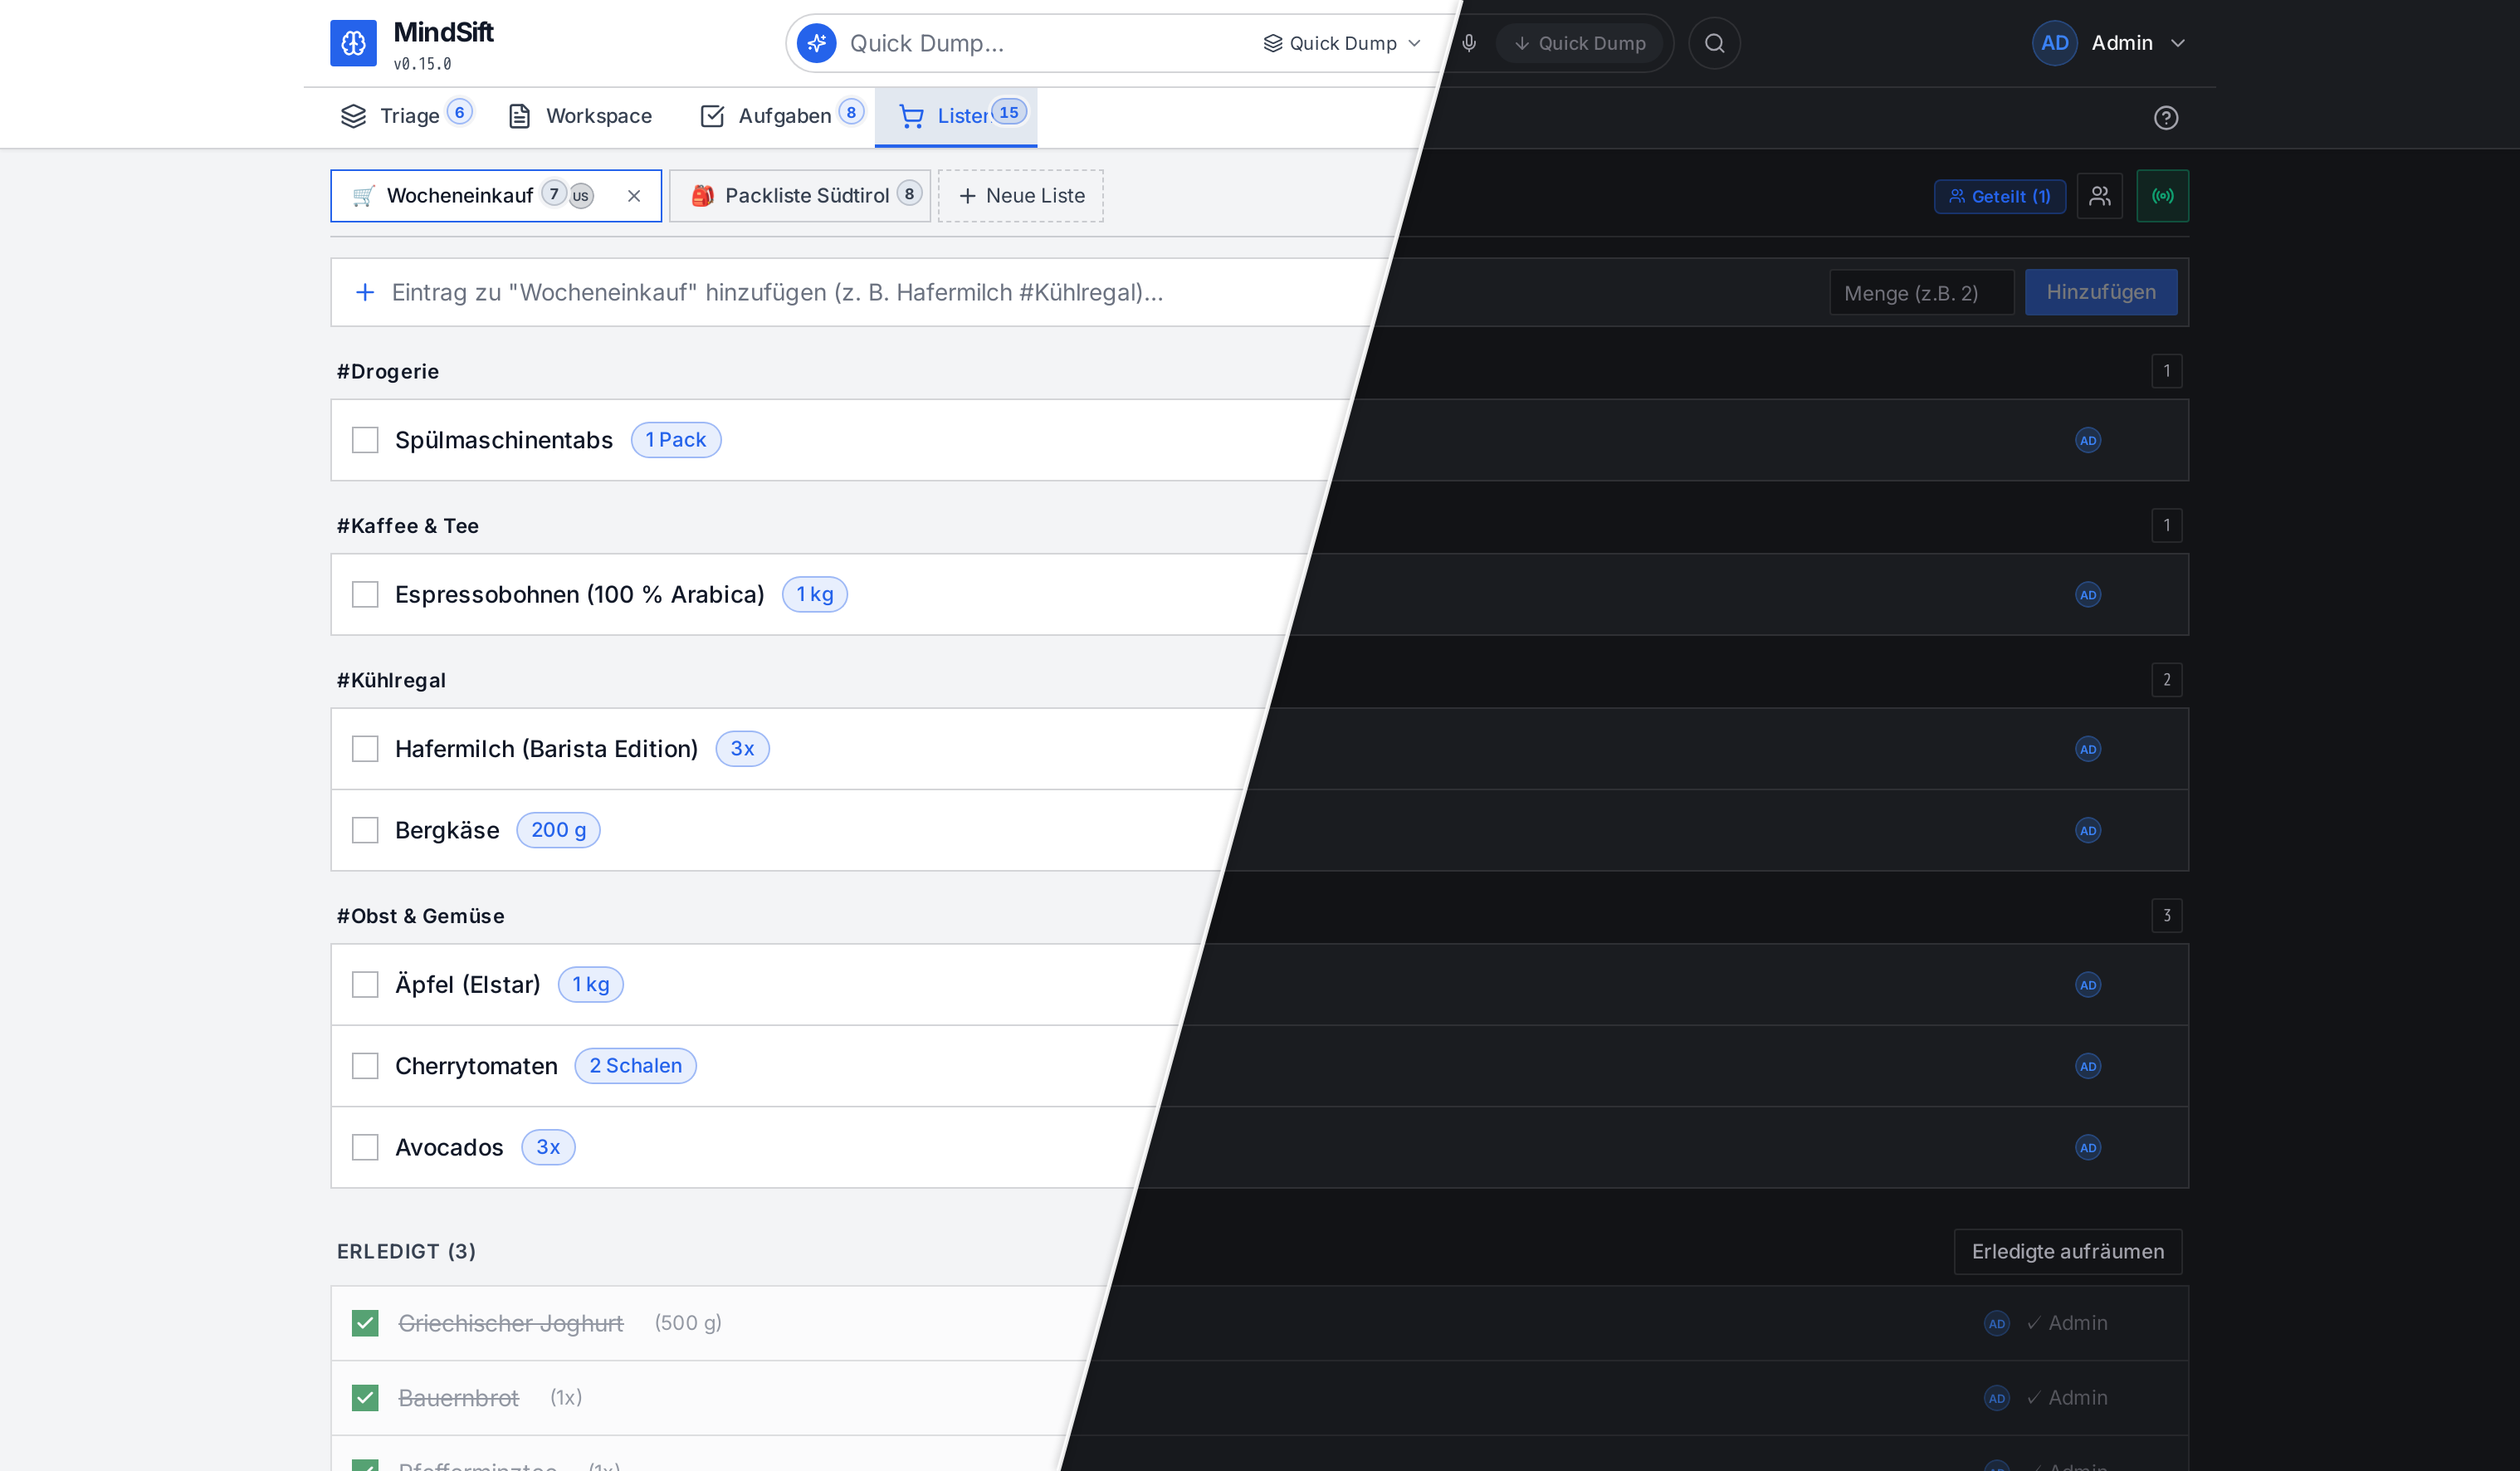
Task: Focus the Menge quantity input field
Action: coord(1921,293)
